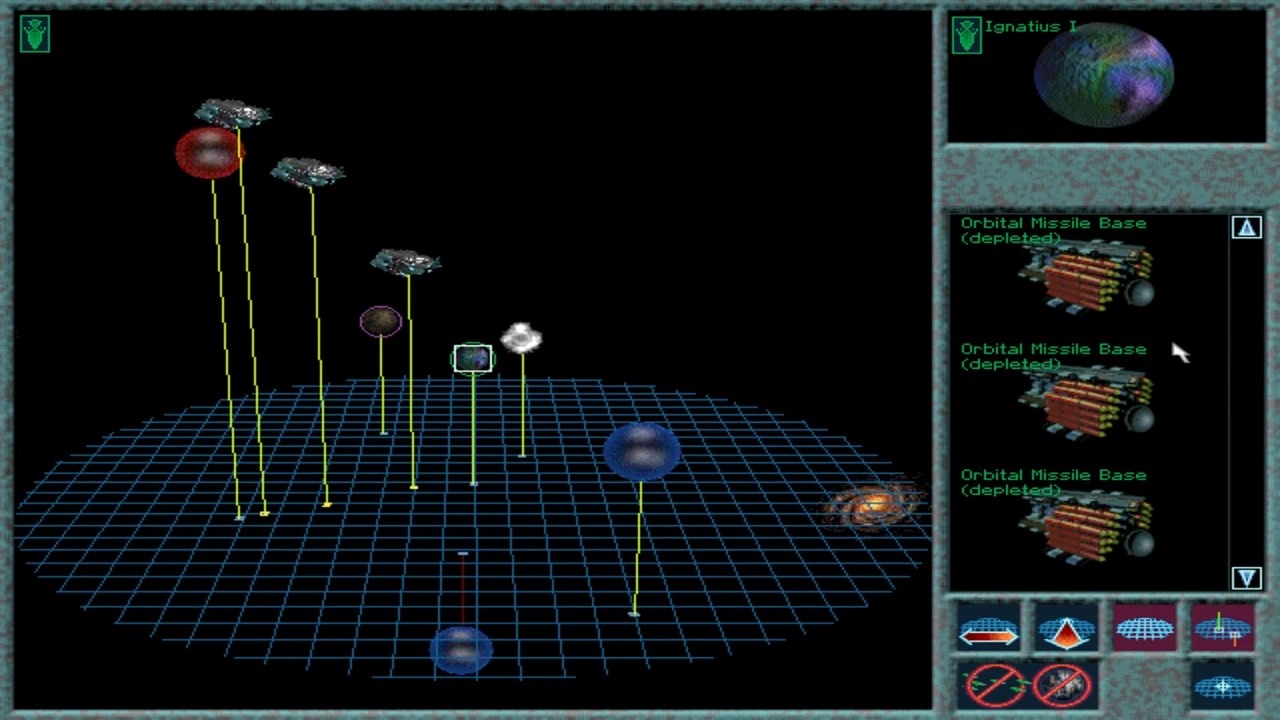The height and width of the screenshot is (720, 1280).
Task: Click the green alien species icon in viewport corner
Action: pyautogui.click(x=35, y=33)
